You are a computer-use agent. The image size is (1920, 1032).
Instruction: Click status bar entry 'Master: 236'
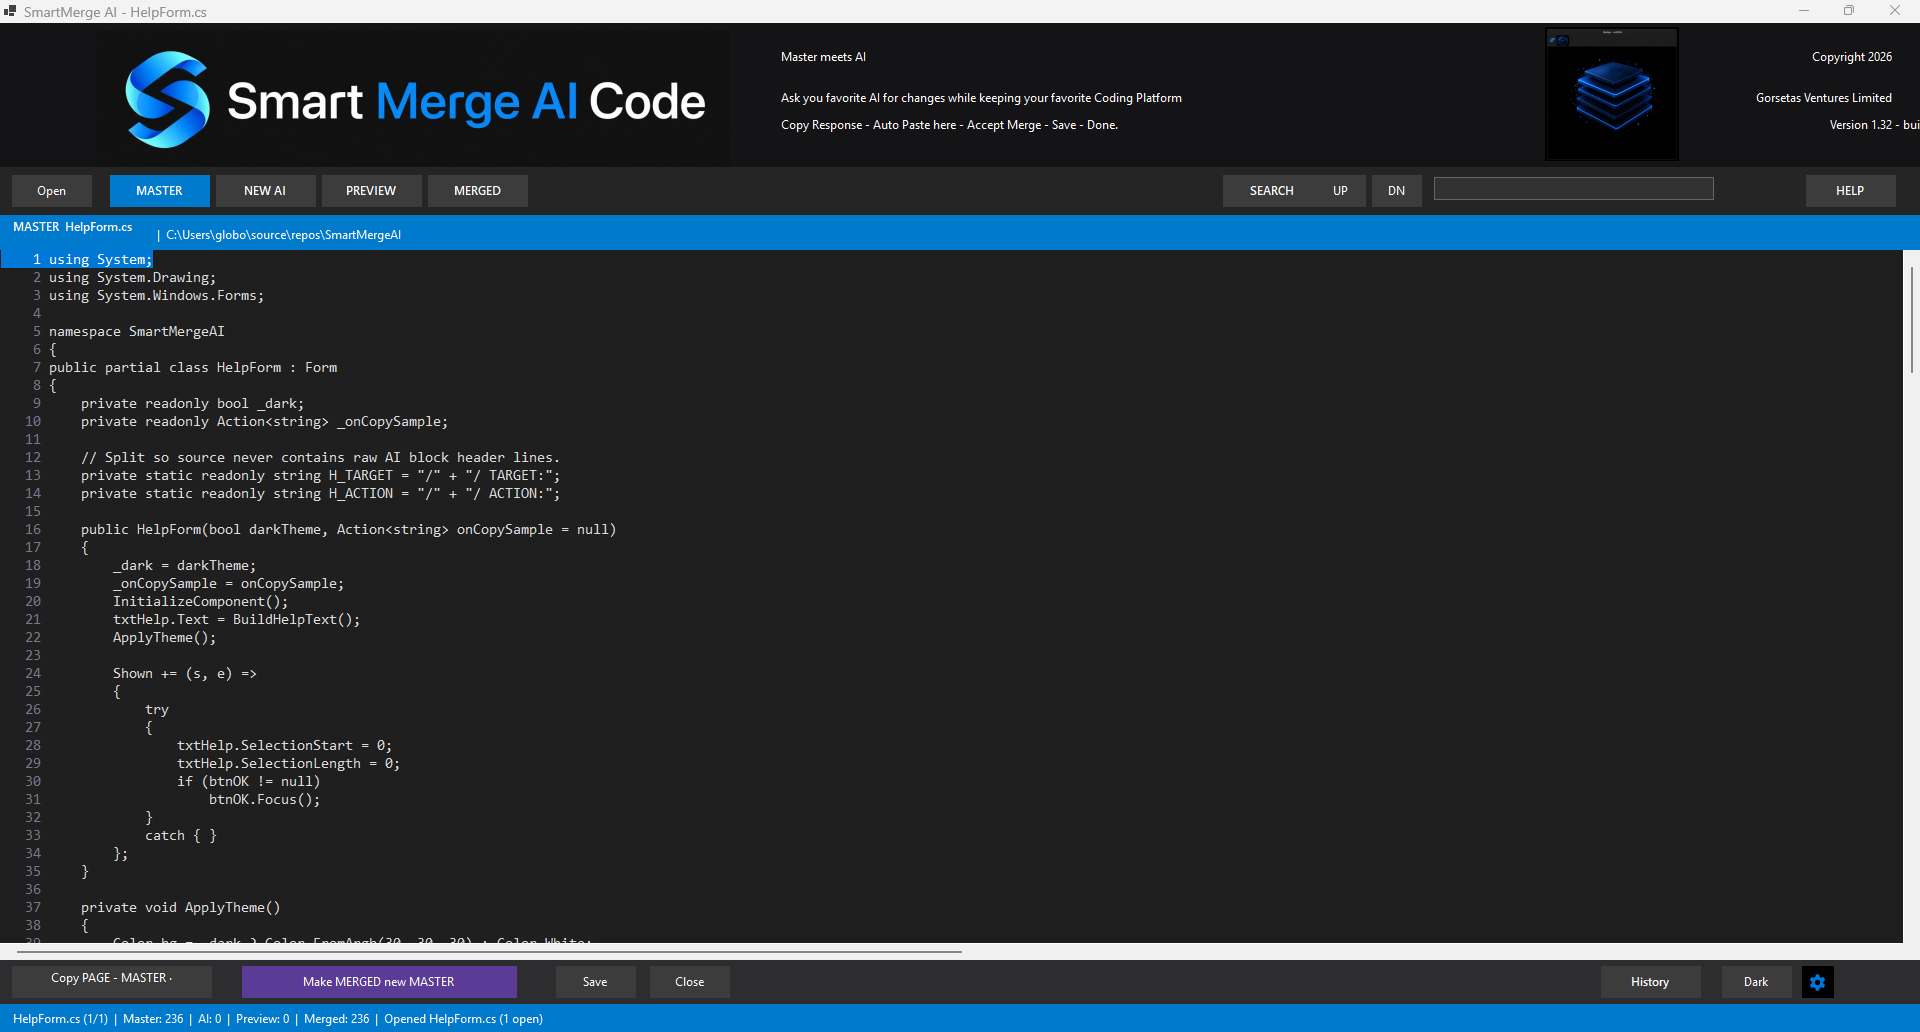[153, 1019]
